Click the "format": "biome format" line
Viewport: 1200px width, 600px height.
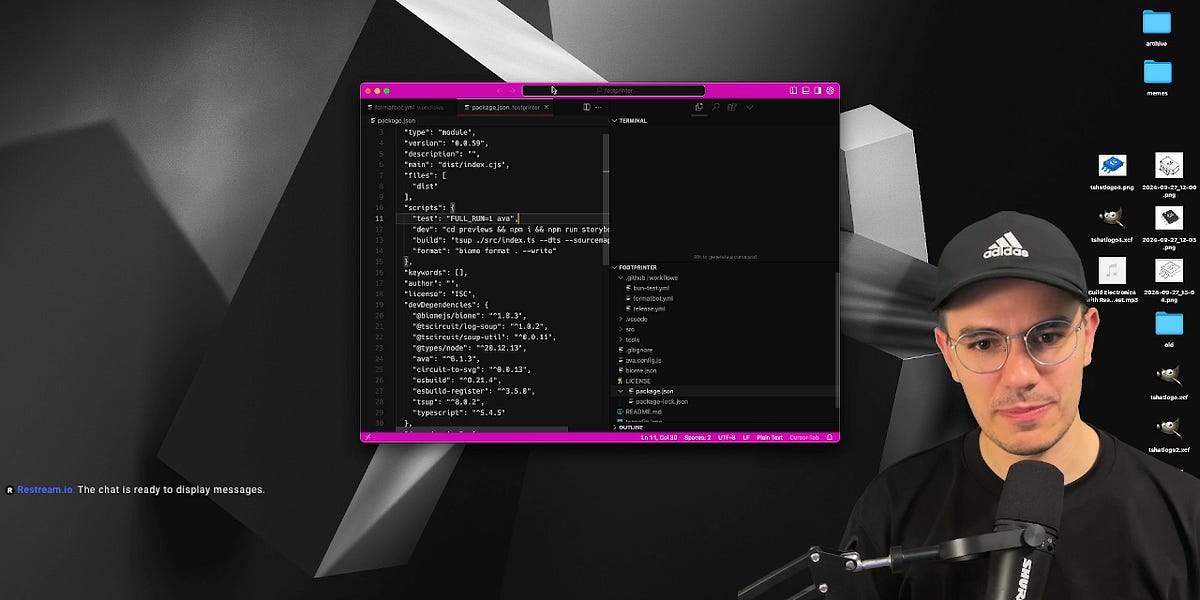click(484, 251)
